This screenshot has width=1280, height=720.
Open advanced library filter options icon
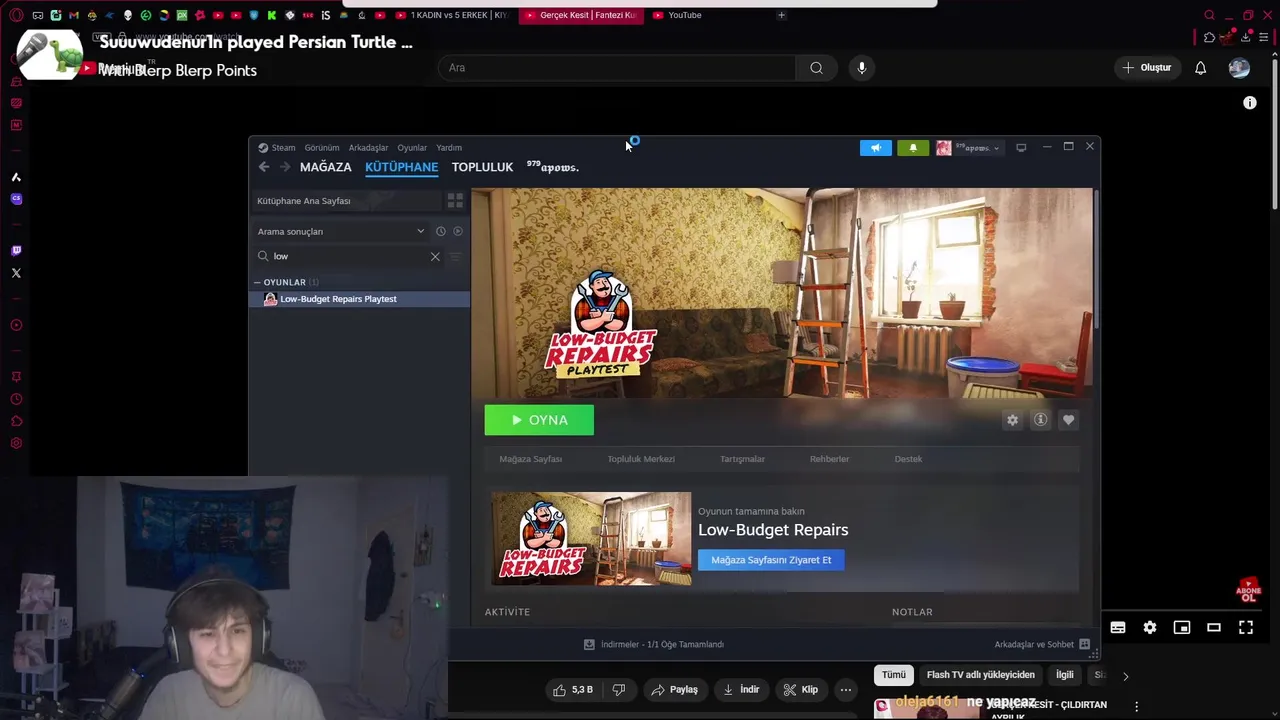click(x=455, y=257)
